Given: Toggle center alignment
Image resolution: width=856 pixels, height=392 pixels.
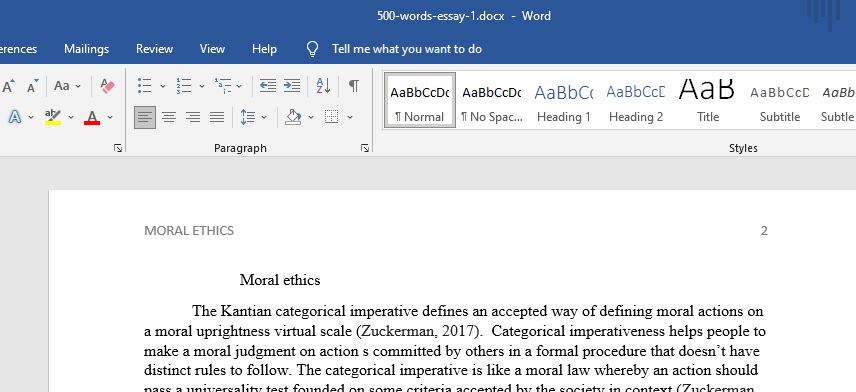Looking at the screenshot, I should click(169, 117).
